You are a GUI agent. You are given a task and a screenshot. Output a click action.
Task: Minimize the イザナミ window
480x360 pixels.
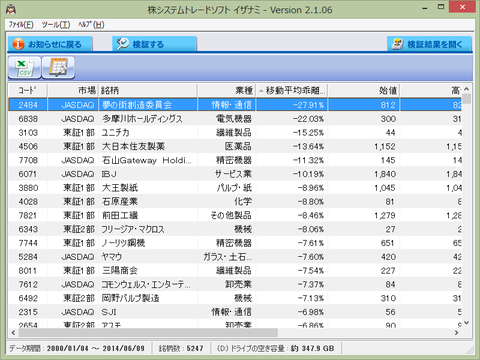tap(425, 8)
